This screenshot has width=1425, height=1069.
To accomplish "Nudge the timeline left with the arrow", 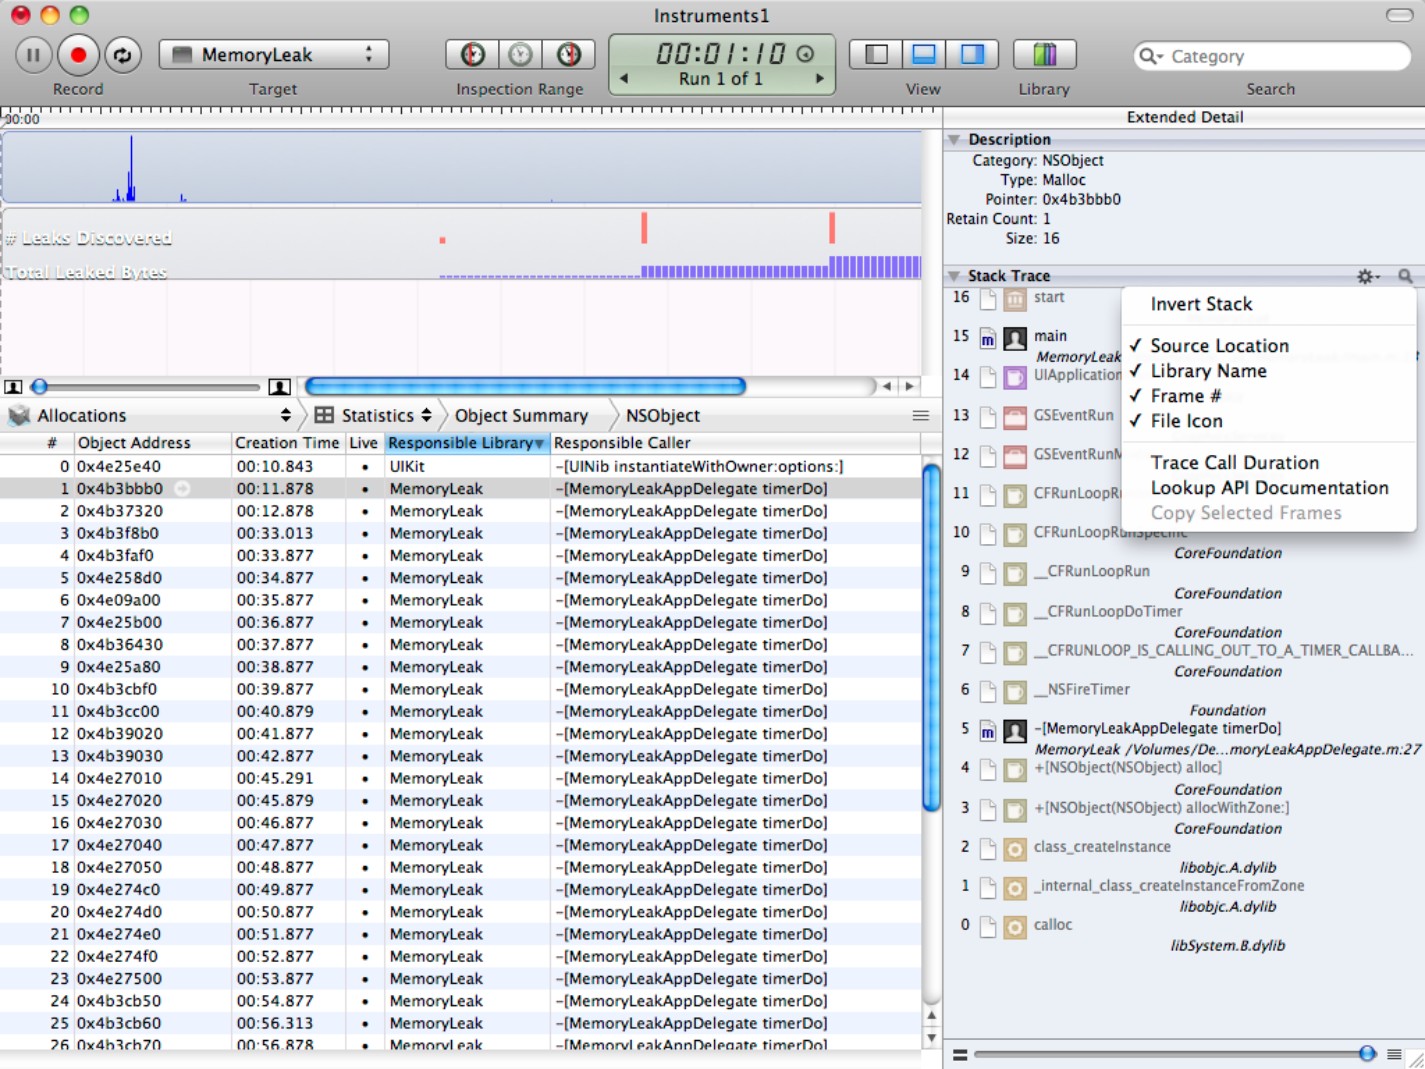I will 886,386.
